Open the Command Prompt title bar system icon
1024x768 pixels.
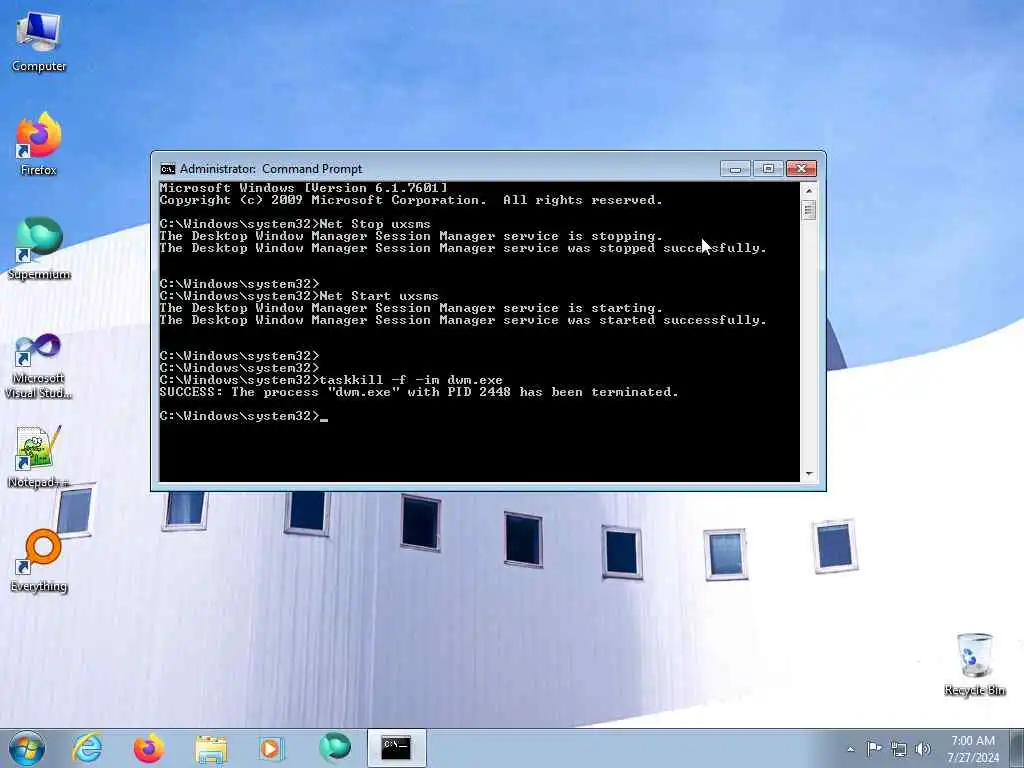(168, 169)
